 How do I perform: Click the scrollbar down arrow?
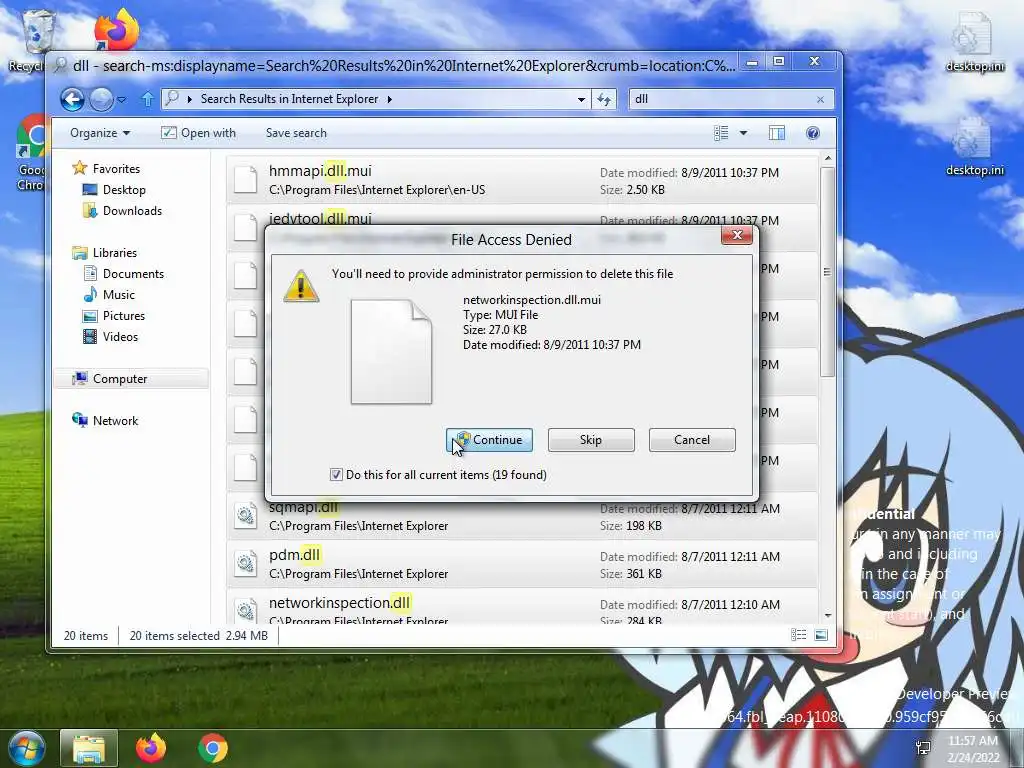point(827,615)
